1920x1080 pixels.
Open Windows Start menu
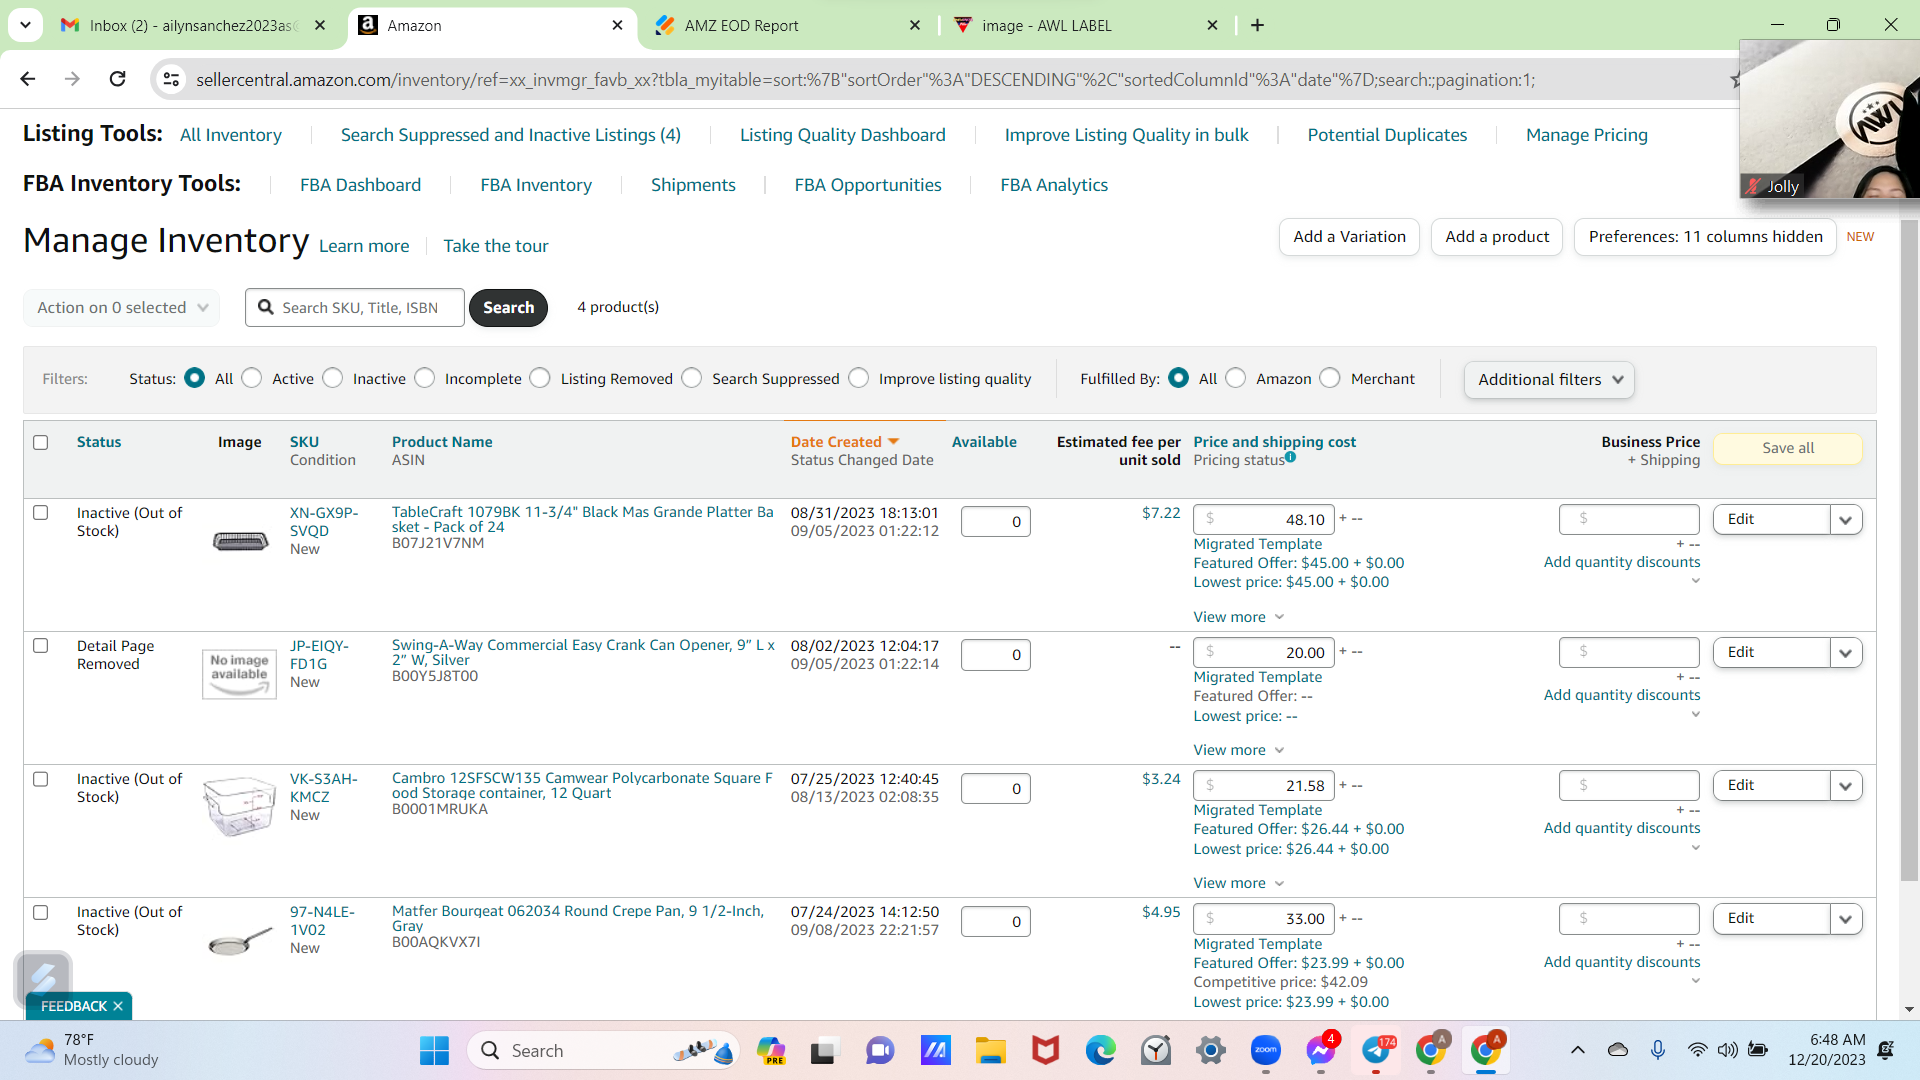tap(434, 1050)
